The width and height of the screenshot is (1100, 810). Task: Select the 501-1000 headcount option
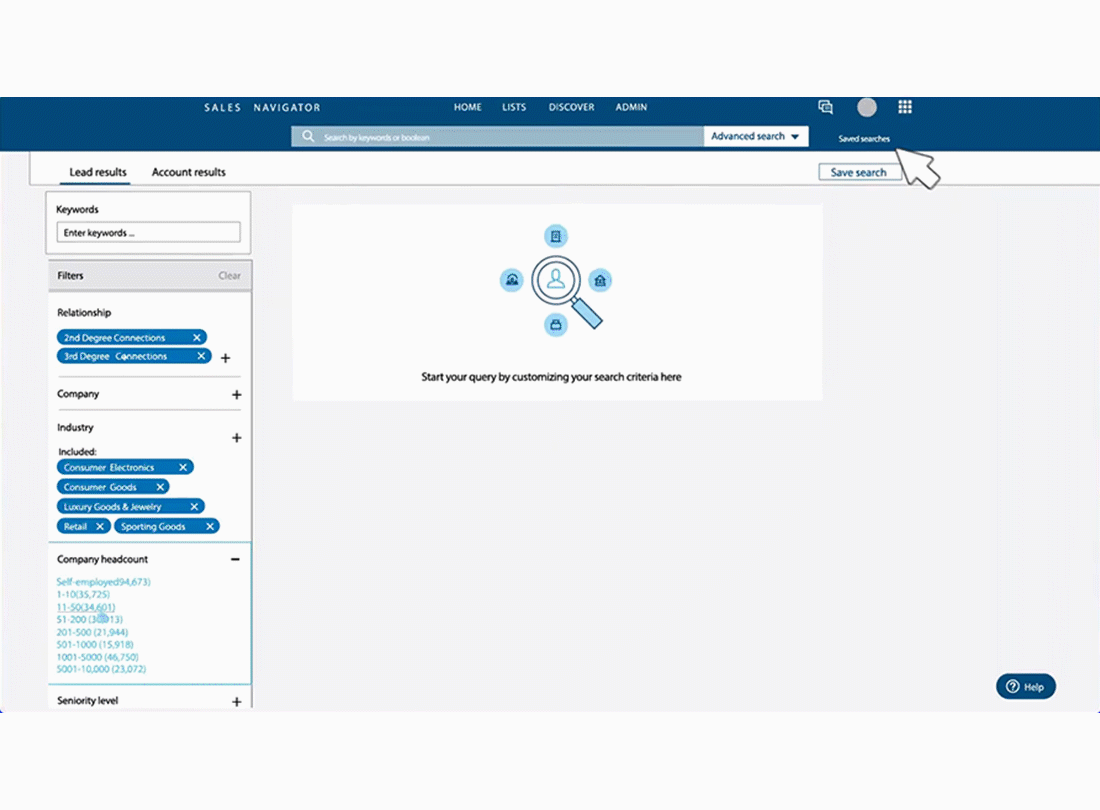(95, 644)
